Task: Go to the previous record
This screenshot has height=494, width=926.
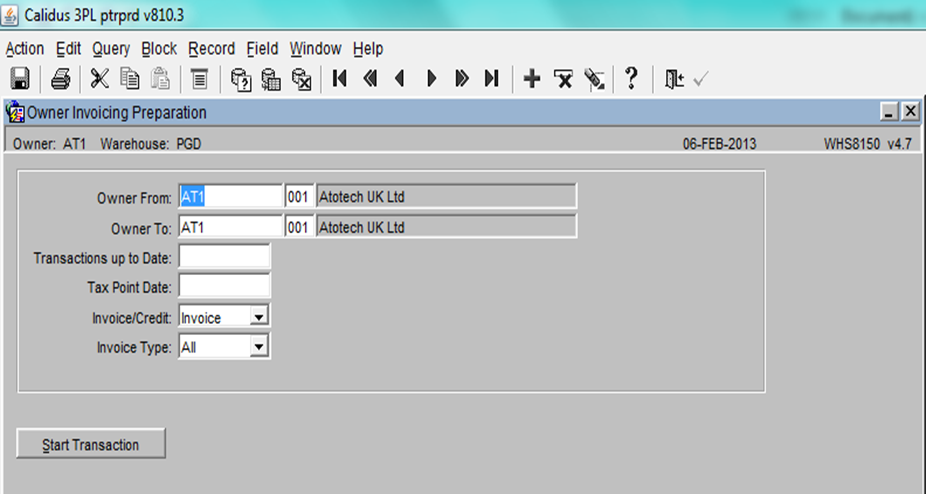Action: pos(400,78)
